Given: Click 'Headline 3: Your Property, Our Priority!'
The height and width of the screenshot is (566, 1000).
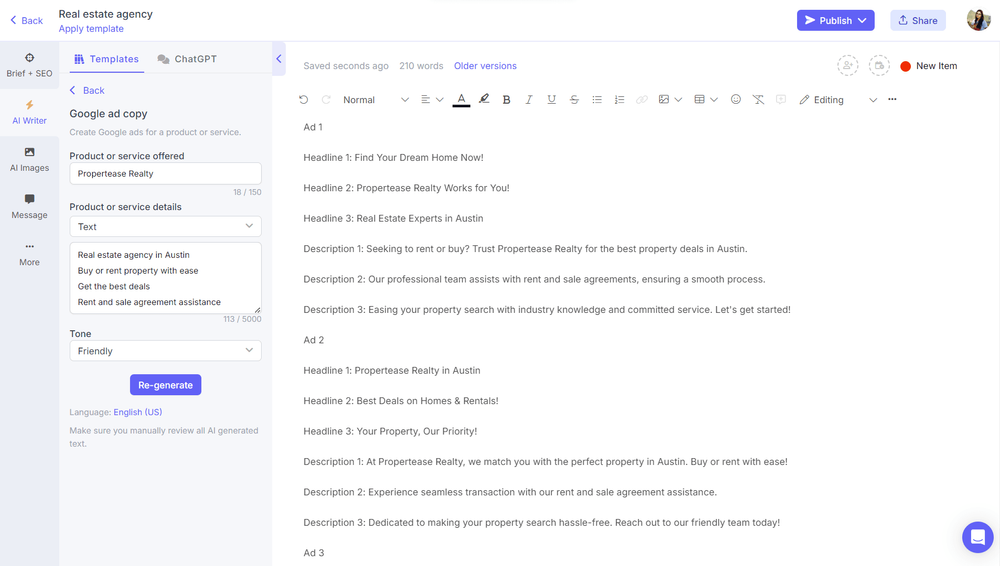Looking at the screenshot, I should pos(390,431).
